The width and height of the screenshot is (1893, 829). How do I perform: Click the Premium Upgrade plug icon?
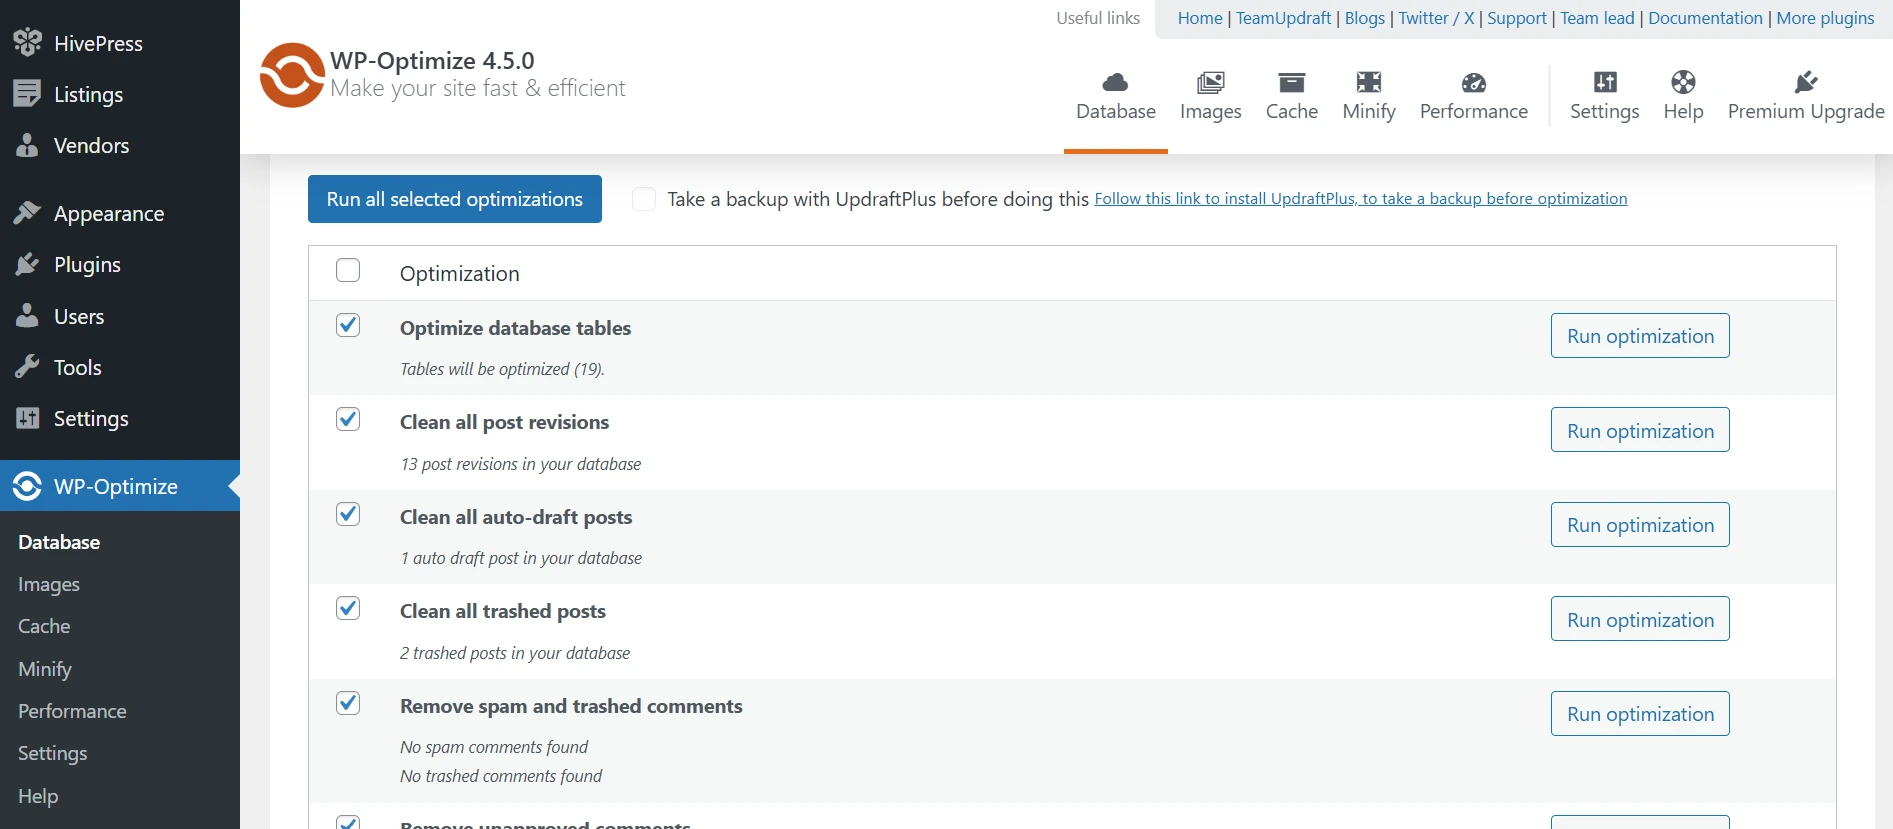pos(1805,82)
